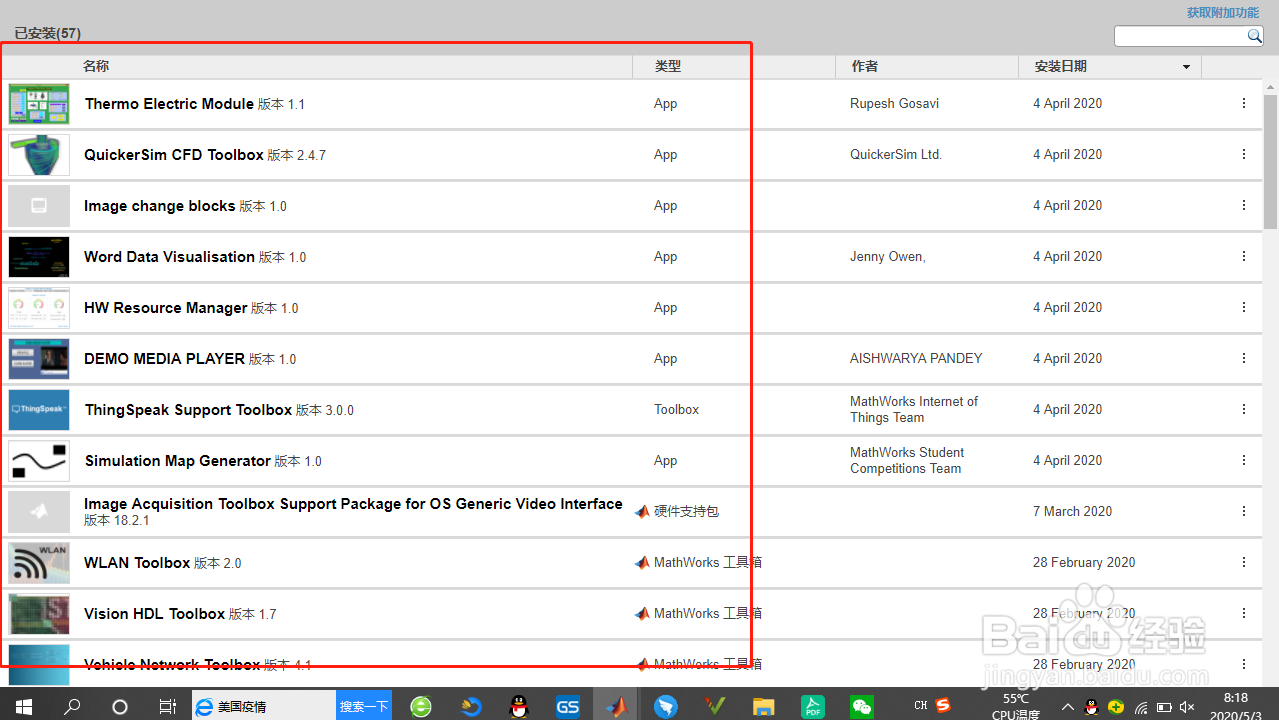
Task: Click the vertical scrollbar thumb
Action: tap(1271, 162)
